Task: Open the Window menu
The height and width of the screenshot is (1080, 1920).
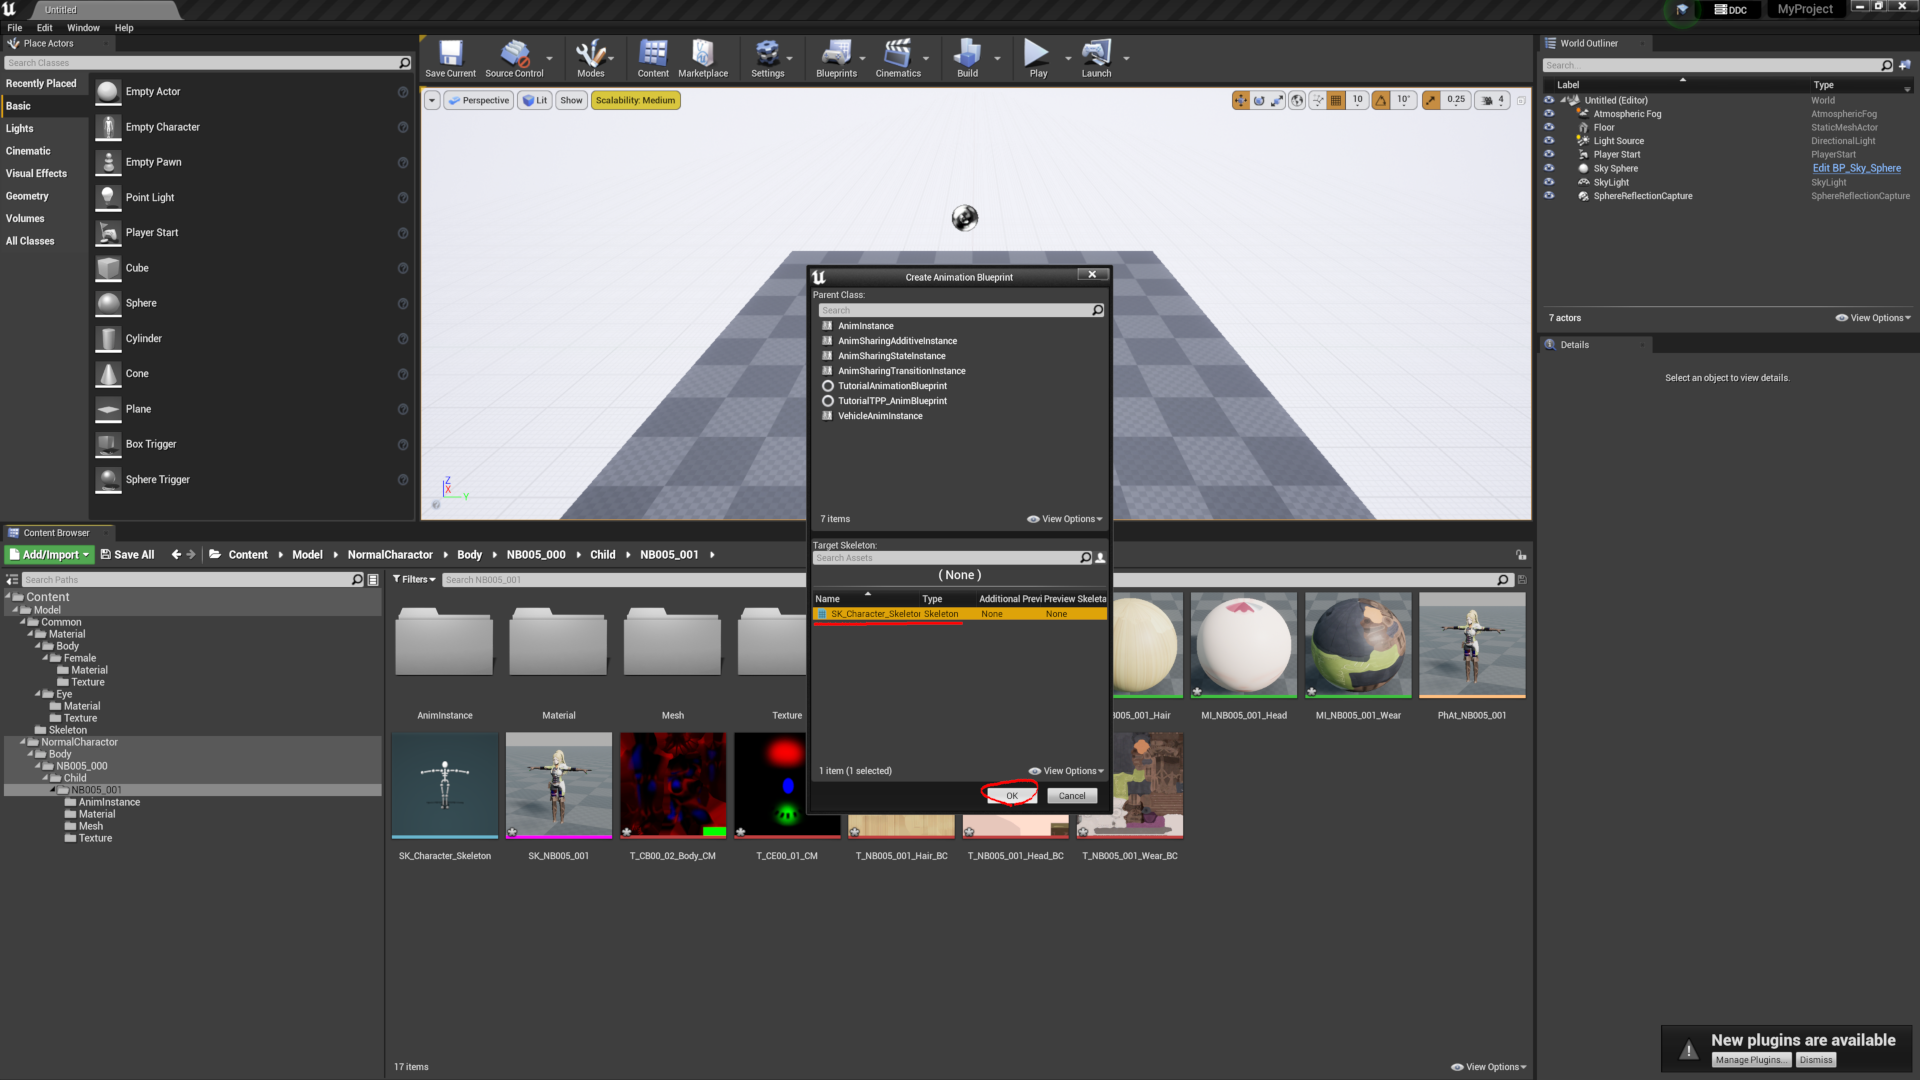Action: click(x=83, y=28)
